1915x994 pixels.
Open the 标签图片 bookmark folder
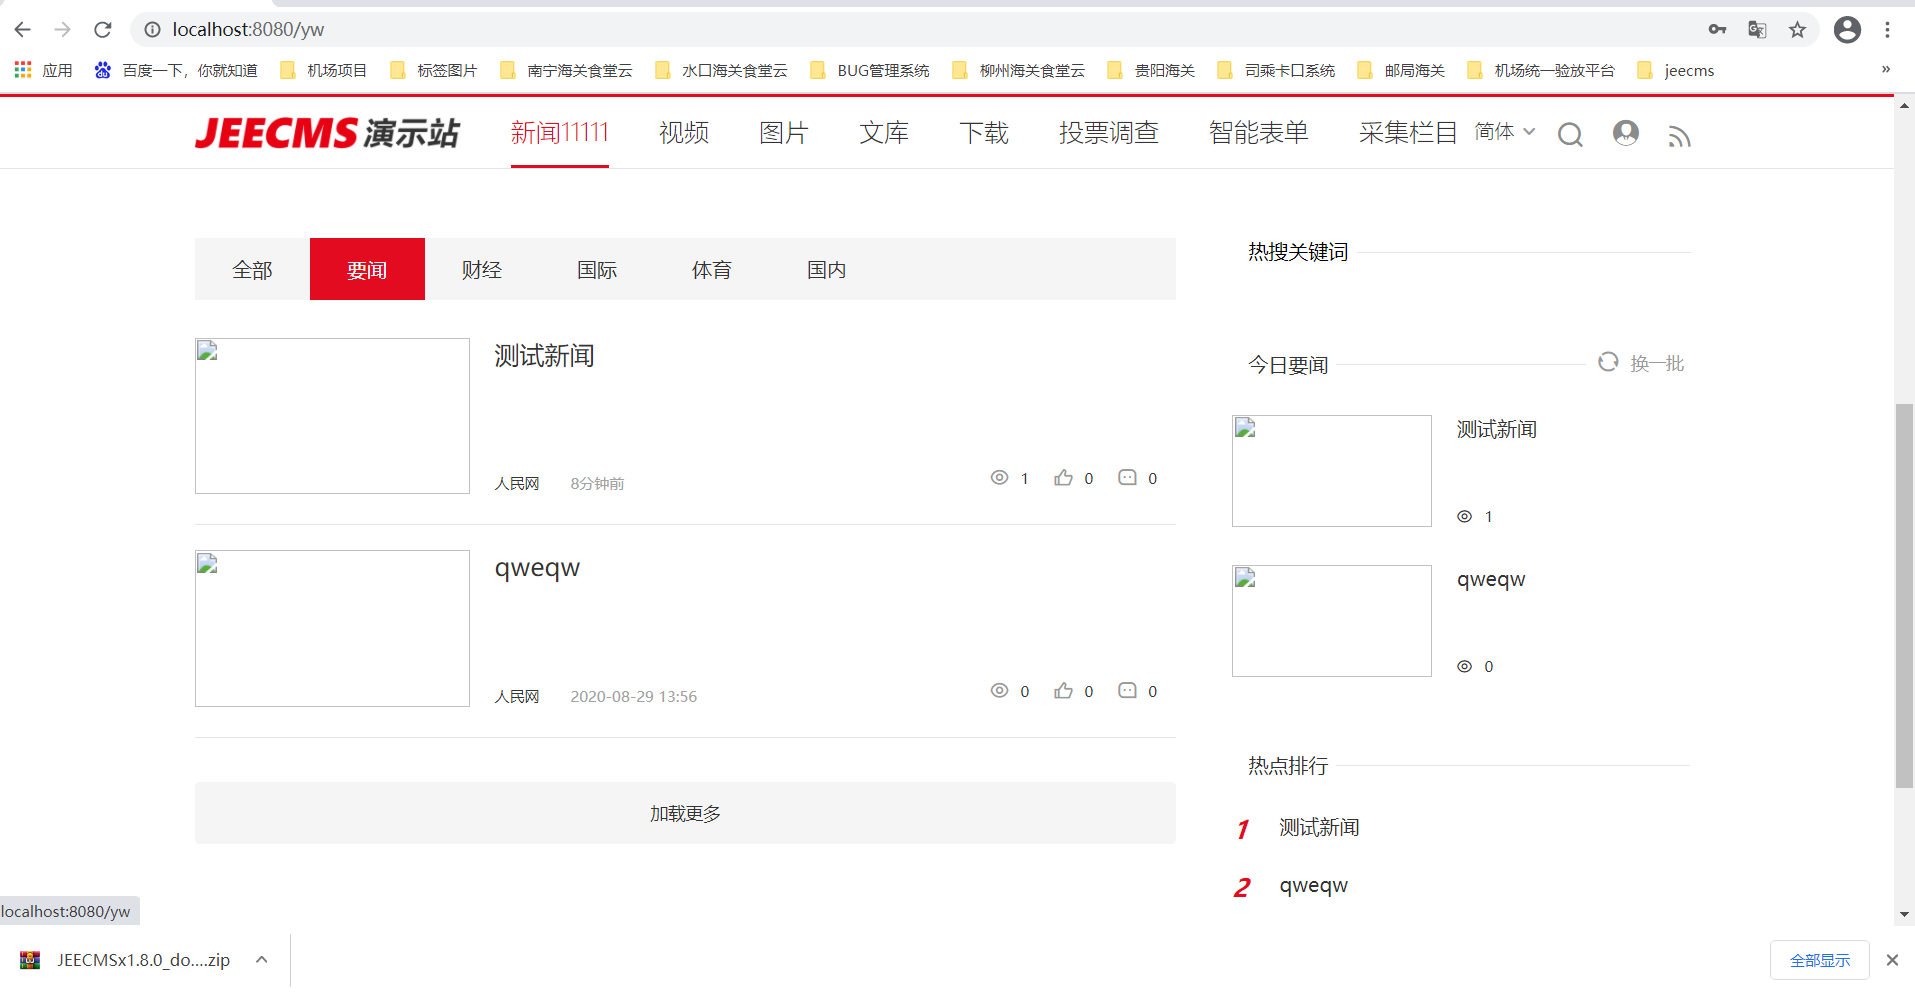click(434, 70)
